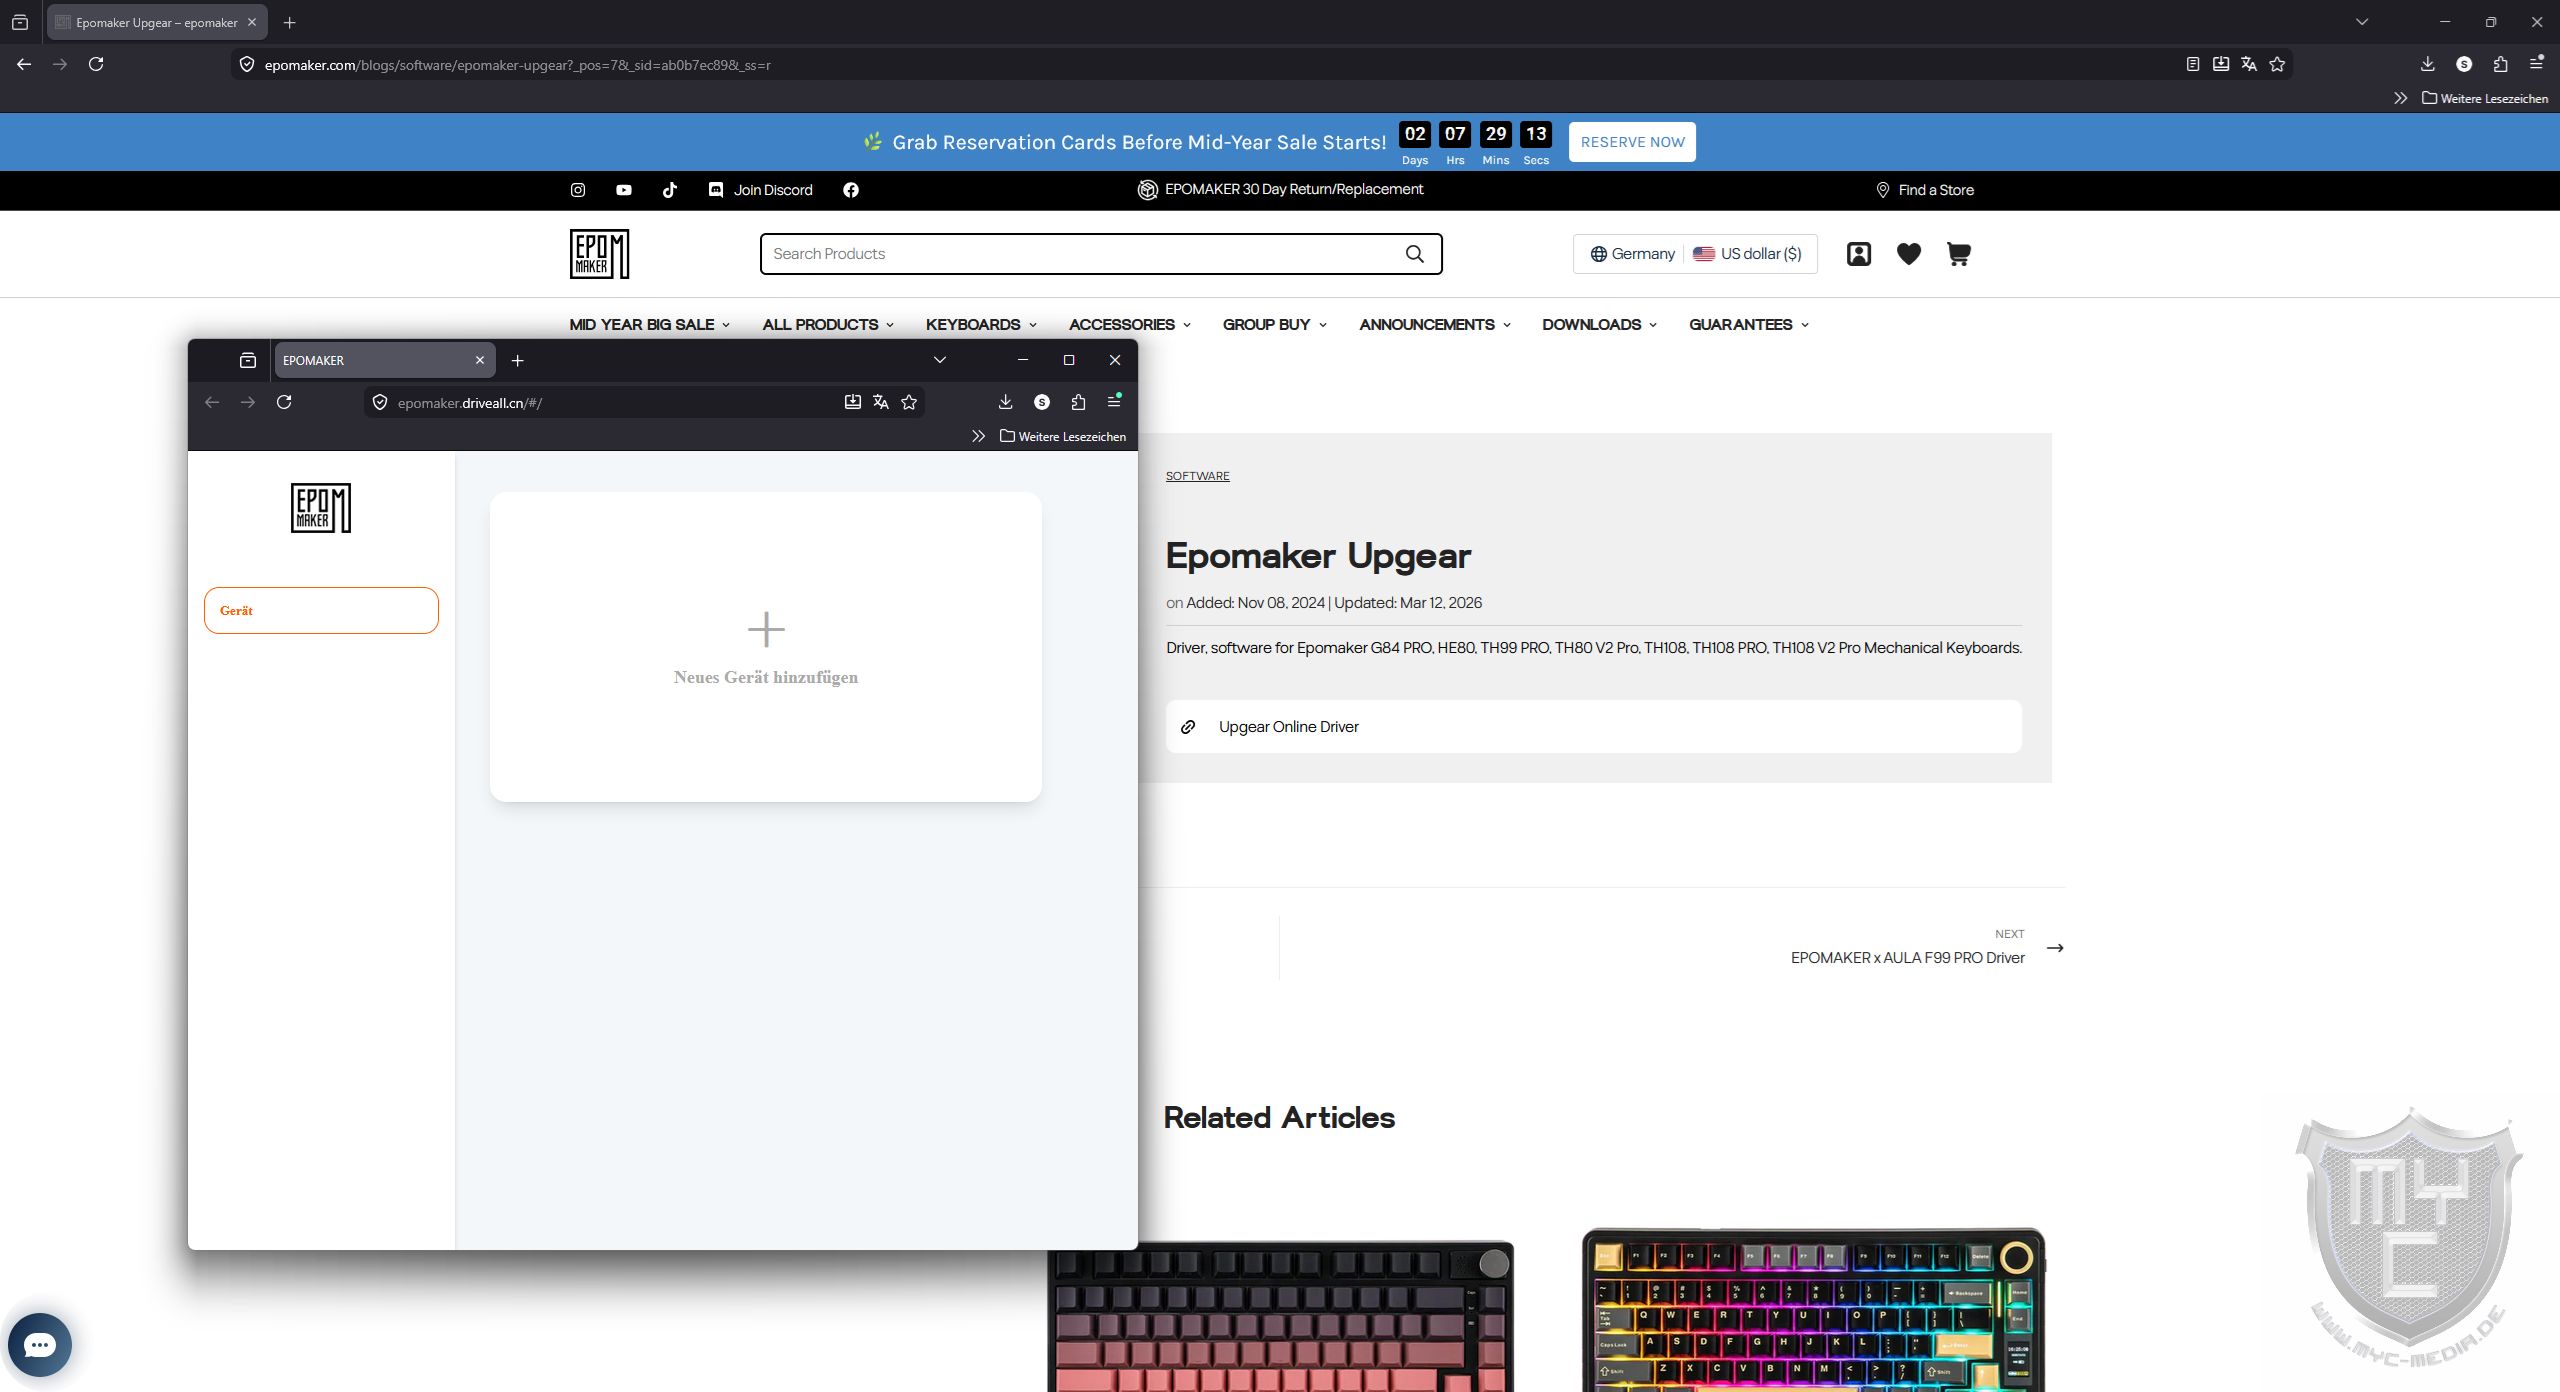Open the RGB backlit keyboard thumbnail

coord(1814,1310)
